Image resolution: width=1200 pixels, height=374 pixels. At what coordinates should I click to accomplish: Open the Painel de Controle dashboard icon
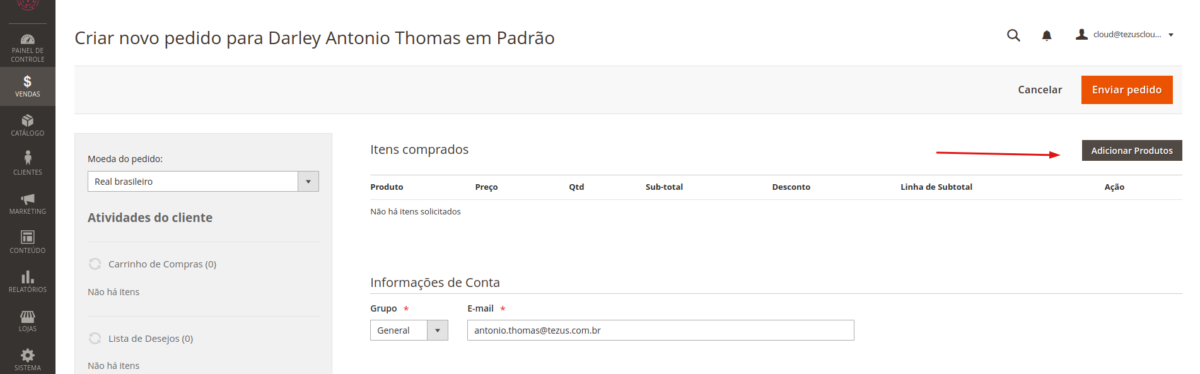click(27, 47)
